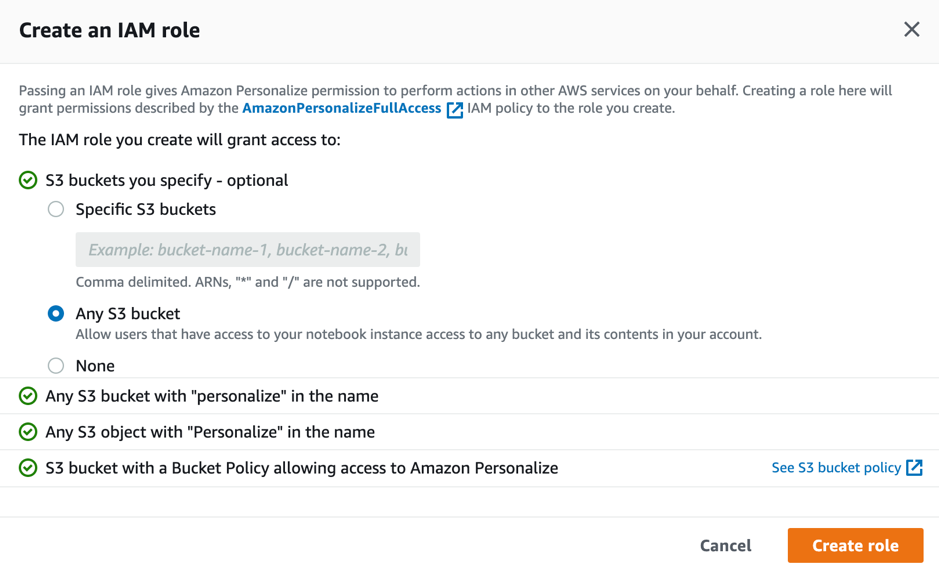Select the Specific S3 buckets radio option
This screenshot has height=568, width=939.
point(56,210)
